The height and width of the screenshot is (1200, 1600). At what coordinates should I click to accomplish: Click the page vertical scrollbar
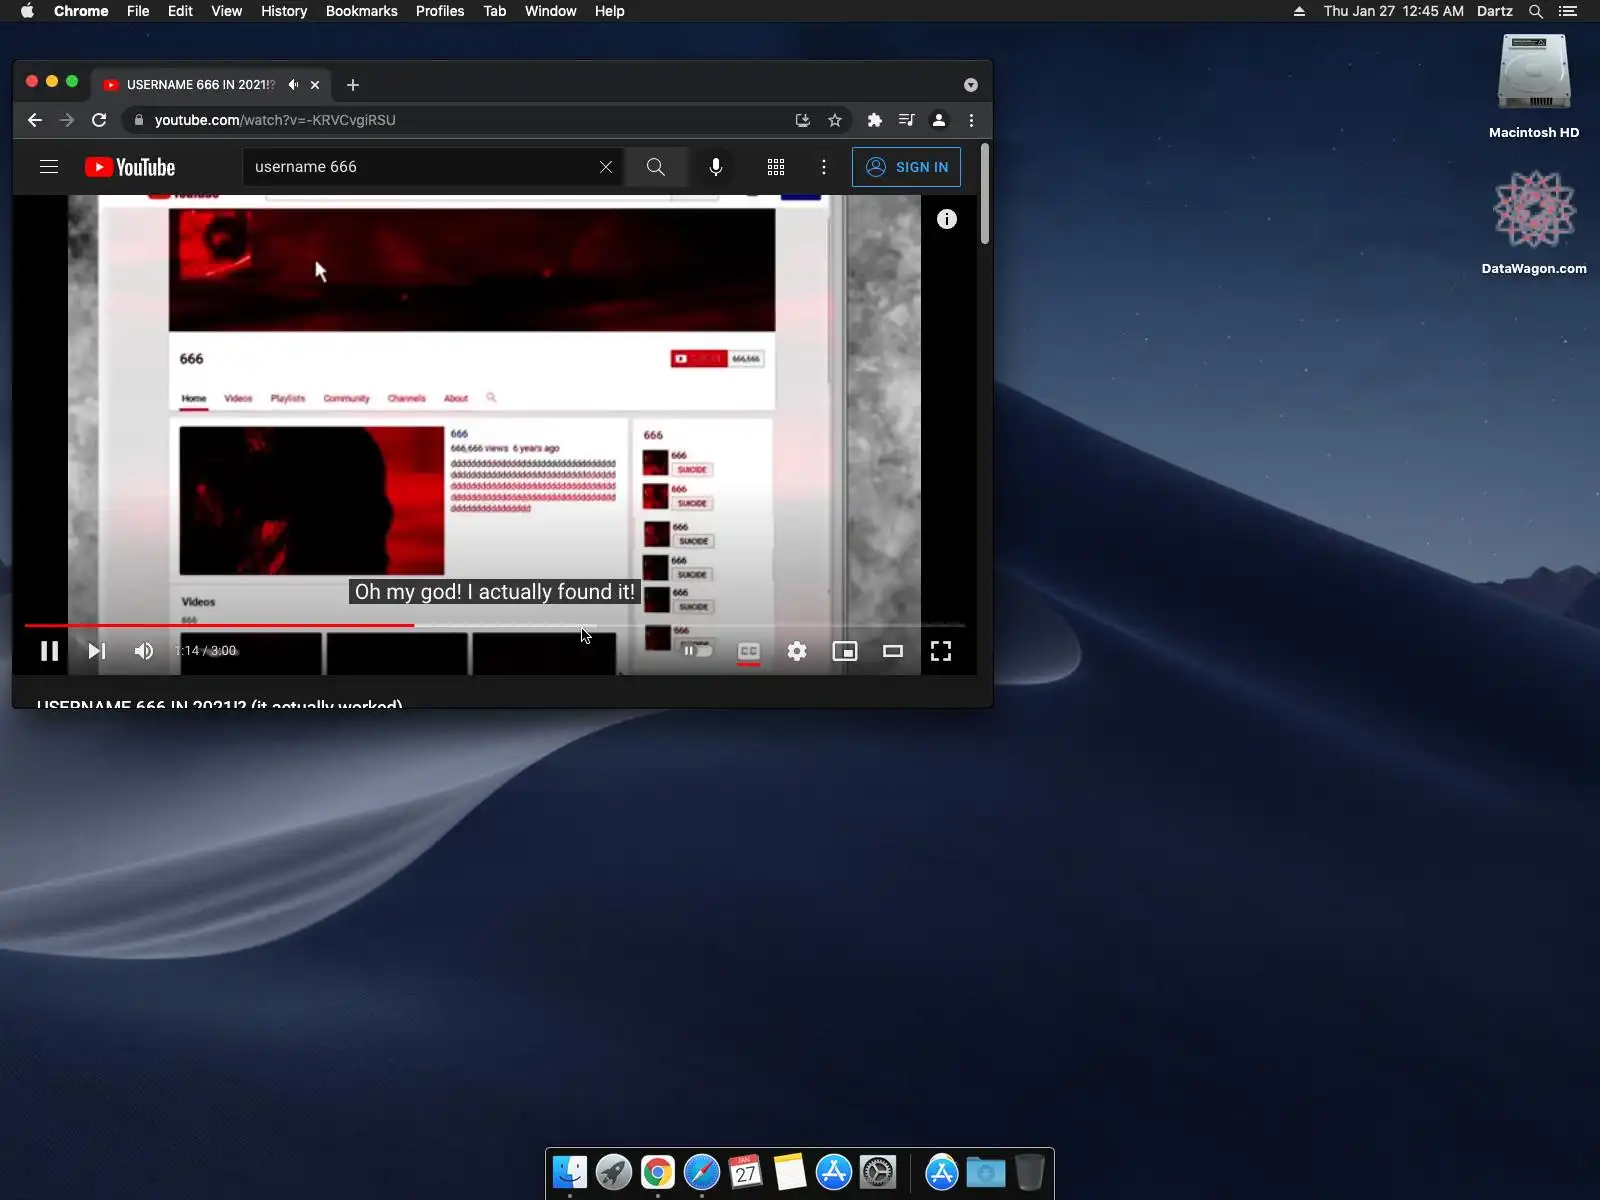tap(985, 195)
